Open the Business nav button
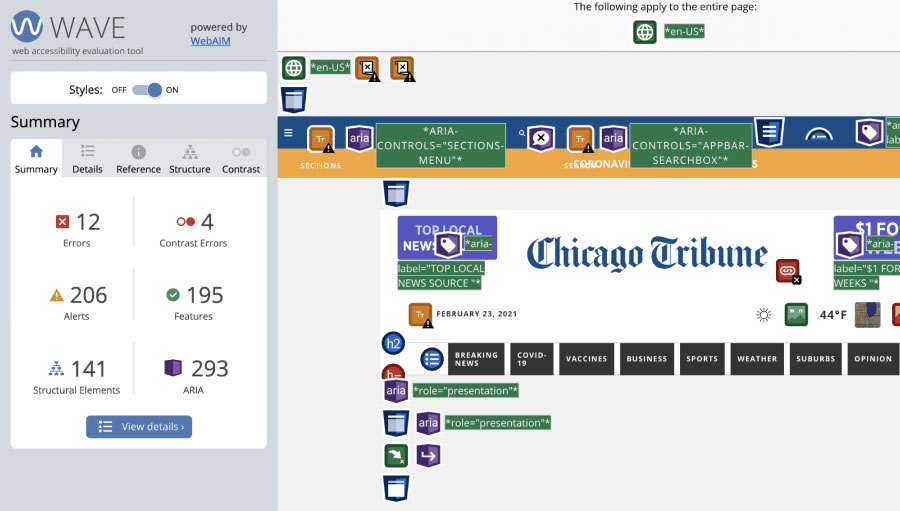The image size is (900, 511). click(647, 359)
